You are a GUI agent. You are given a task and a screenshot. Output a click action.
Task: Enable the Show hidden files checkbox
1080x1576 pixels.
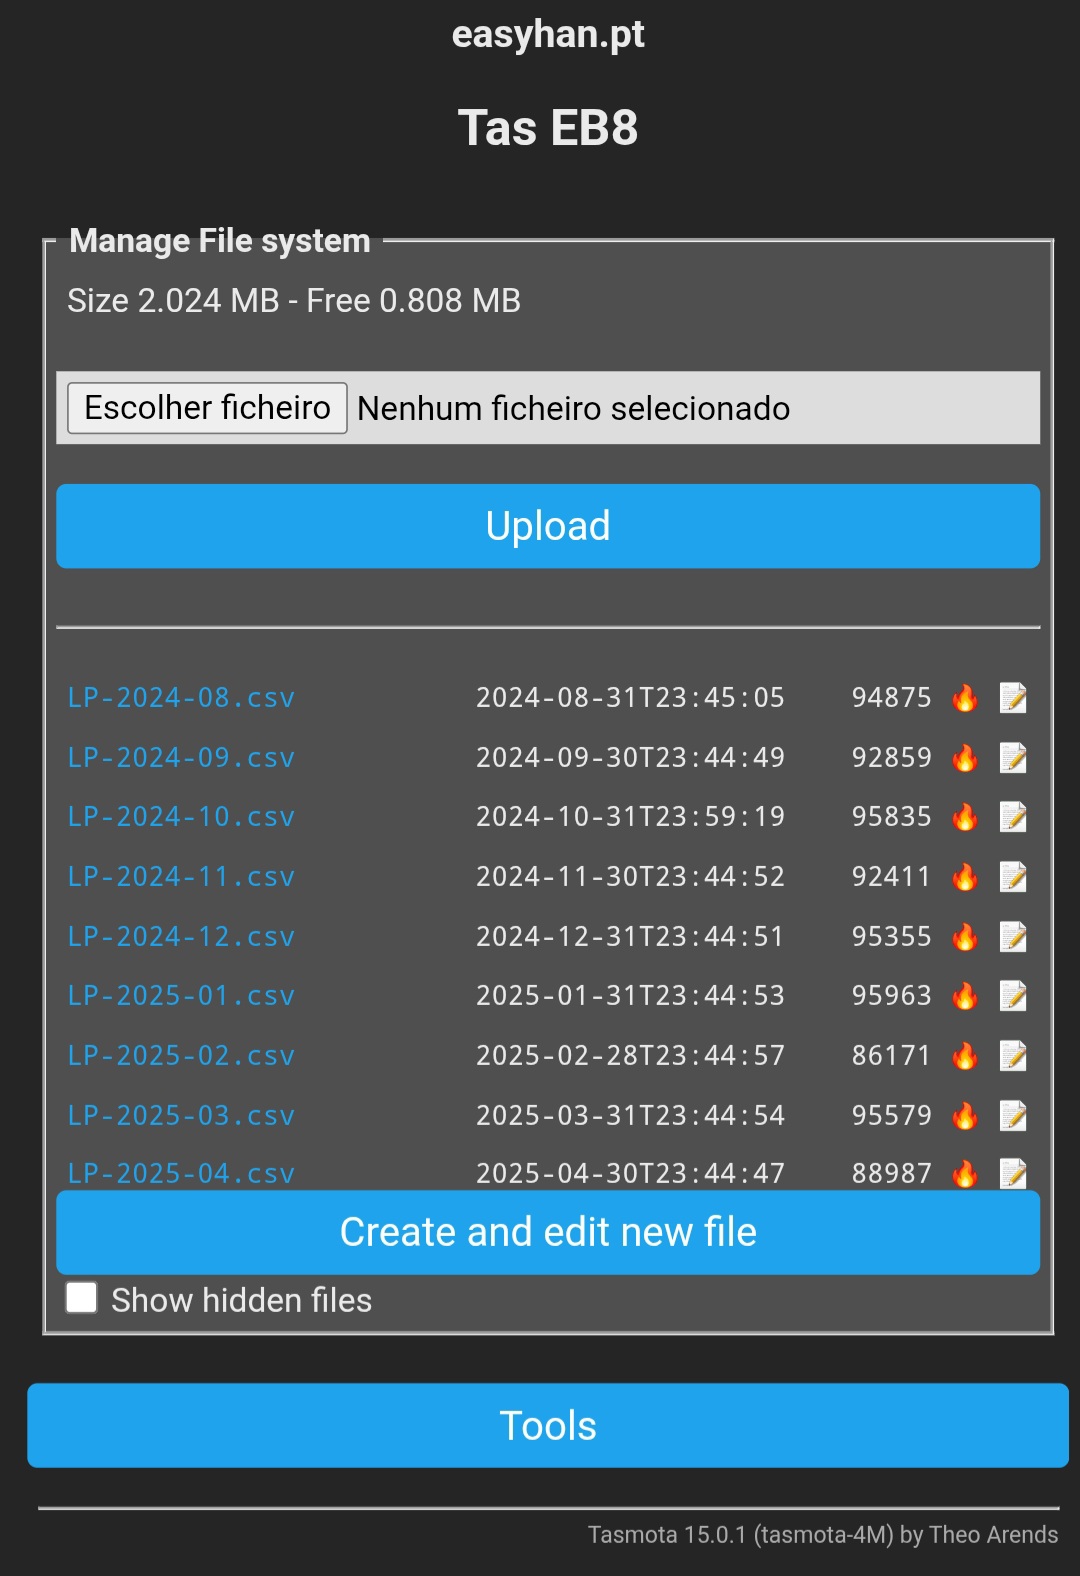pyautogui.click(x=81, y=1298)
